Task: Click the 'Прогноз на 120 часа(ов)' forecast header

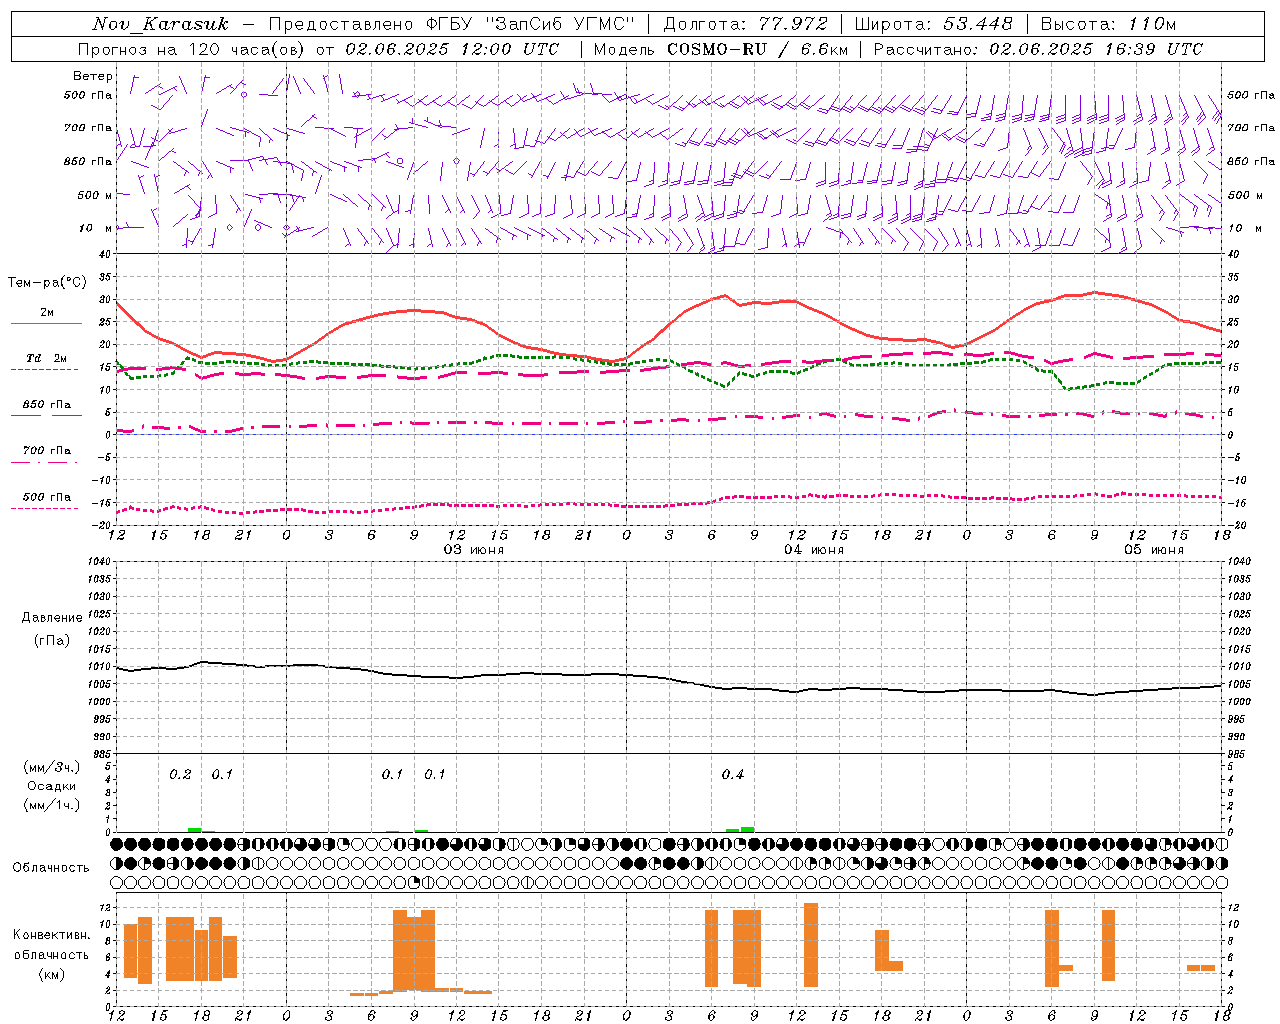Action: point(192,49)
